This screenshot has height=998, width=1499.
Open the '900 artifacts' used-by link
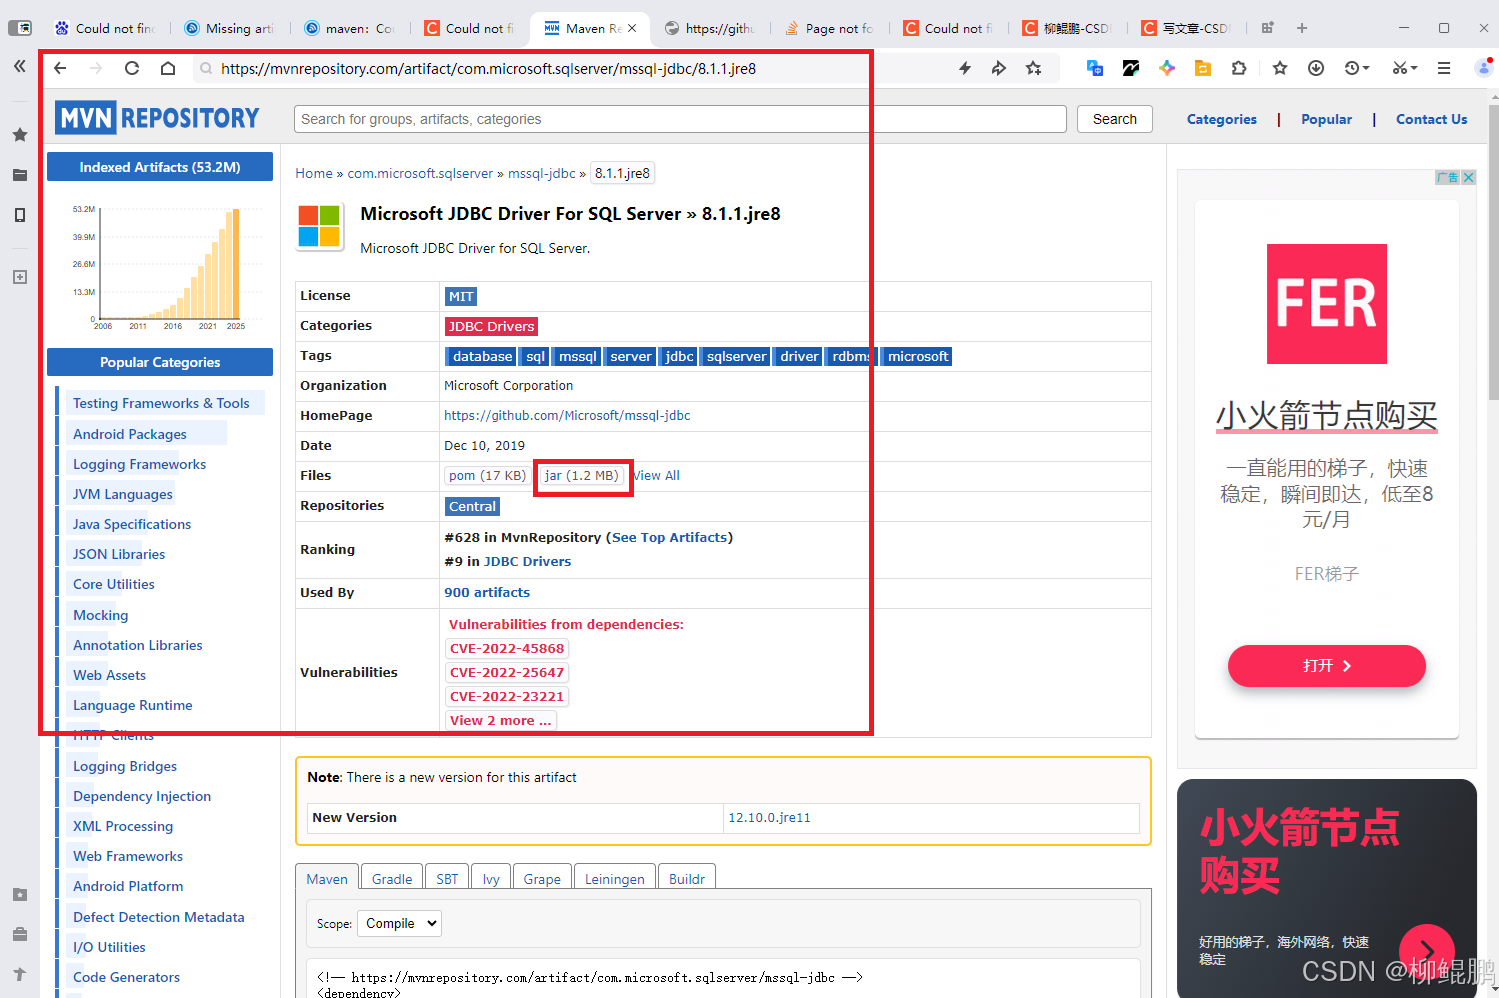[x=487, y=592]
